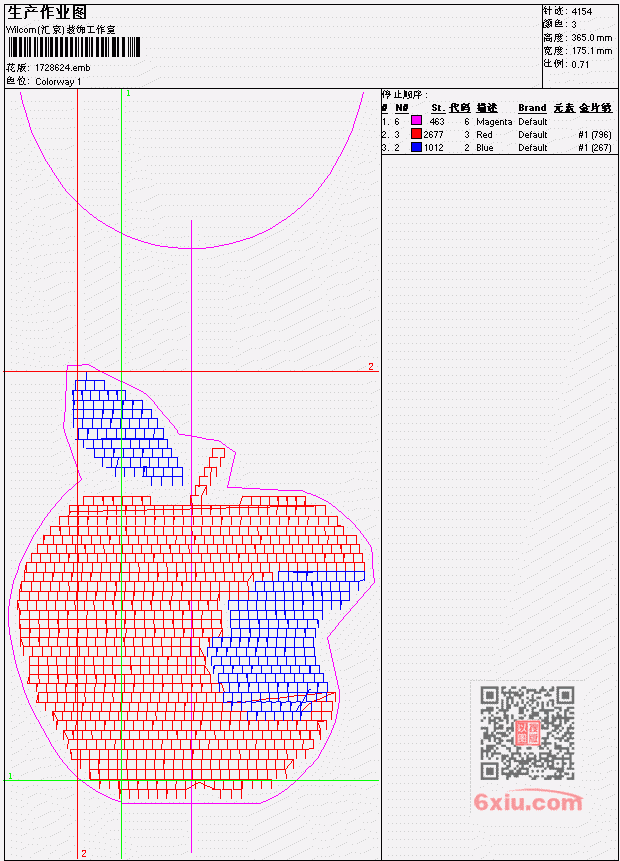Click the "Brand" column header
This screenshot has height=861, width=620.
(x=532, y=108)
